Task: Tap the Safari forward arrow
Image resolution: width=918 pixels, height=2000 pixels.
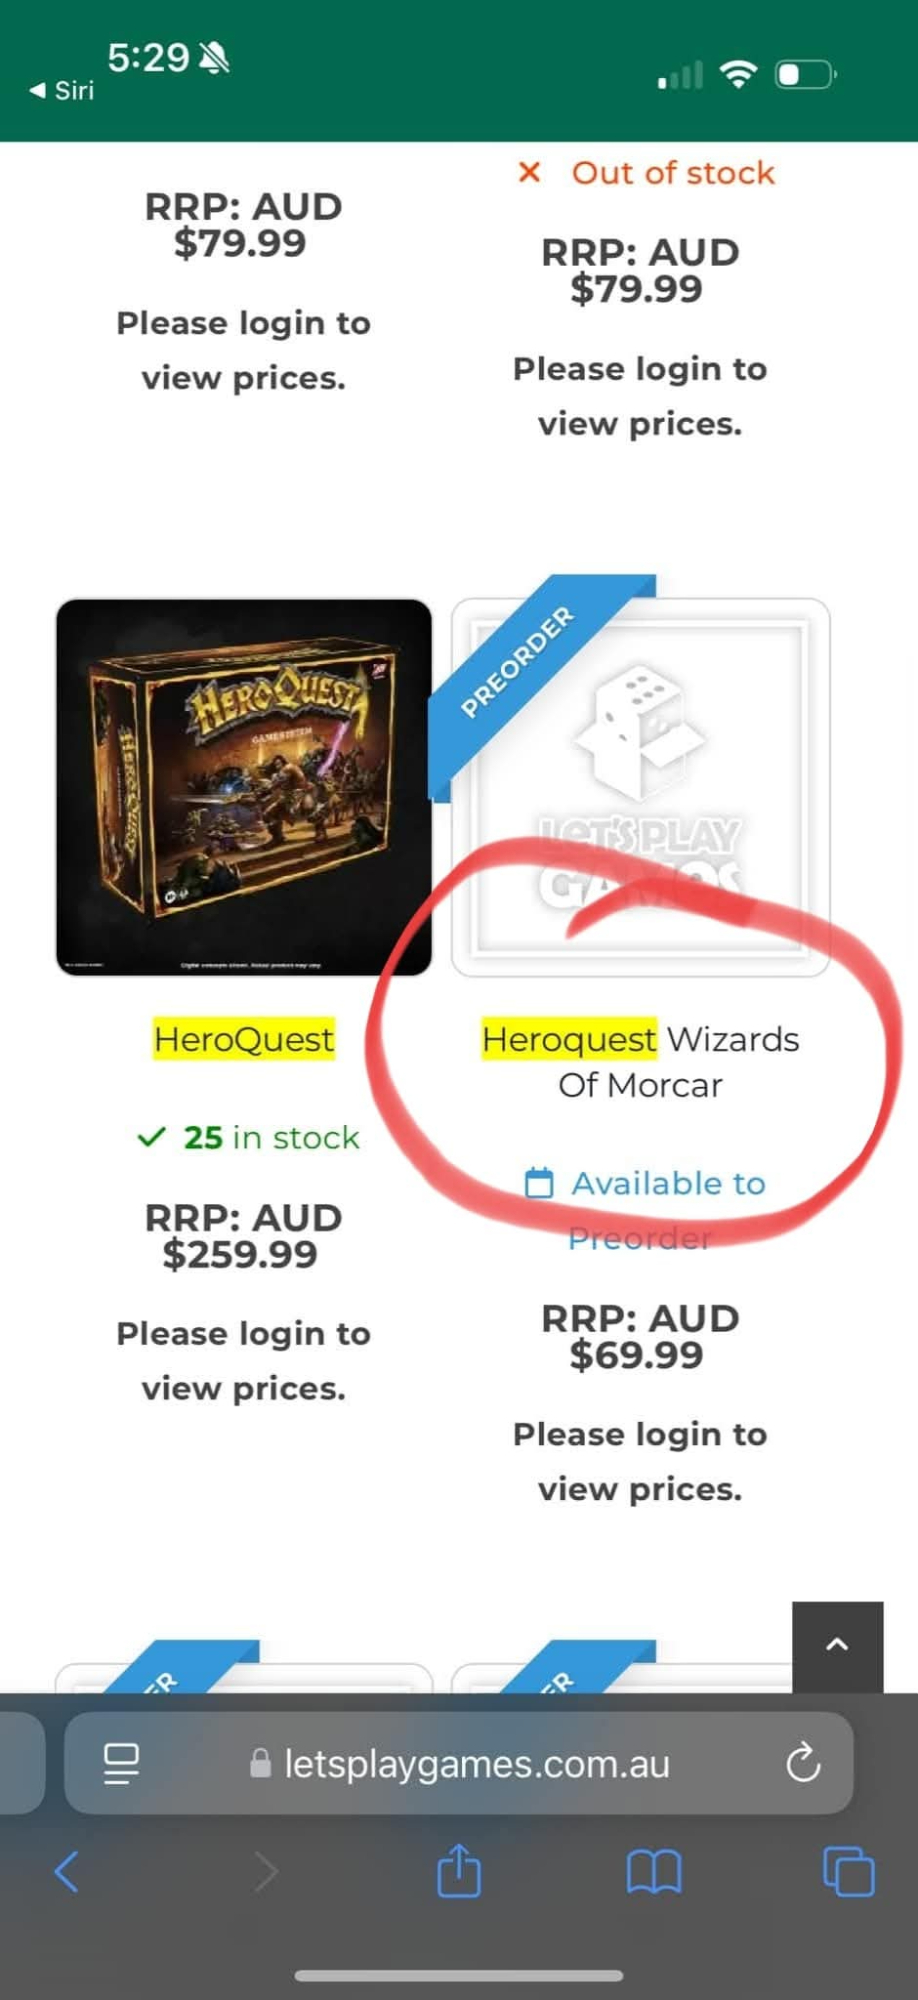Action: (265, 1871)
